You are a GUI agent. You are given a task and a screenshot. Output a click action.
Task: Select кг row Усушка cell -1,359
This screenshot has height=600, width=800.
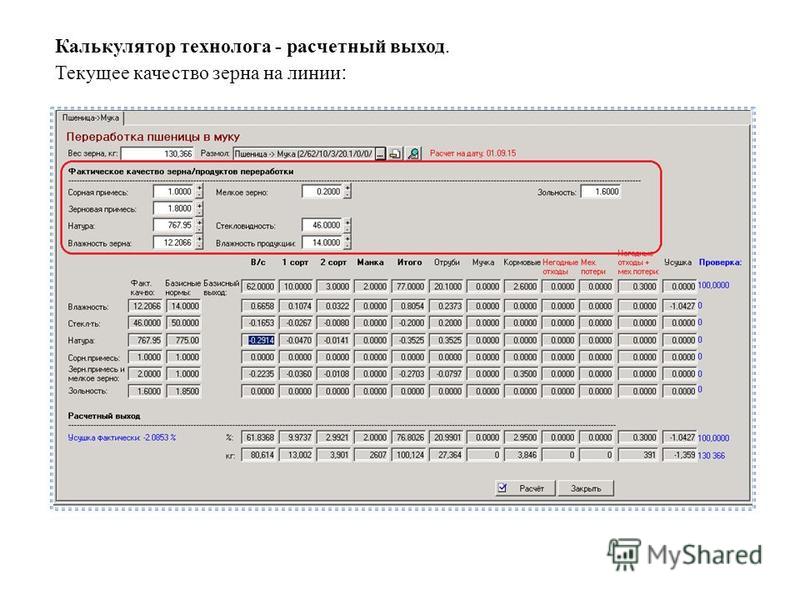(x=680, y=455)
